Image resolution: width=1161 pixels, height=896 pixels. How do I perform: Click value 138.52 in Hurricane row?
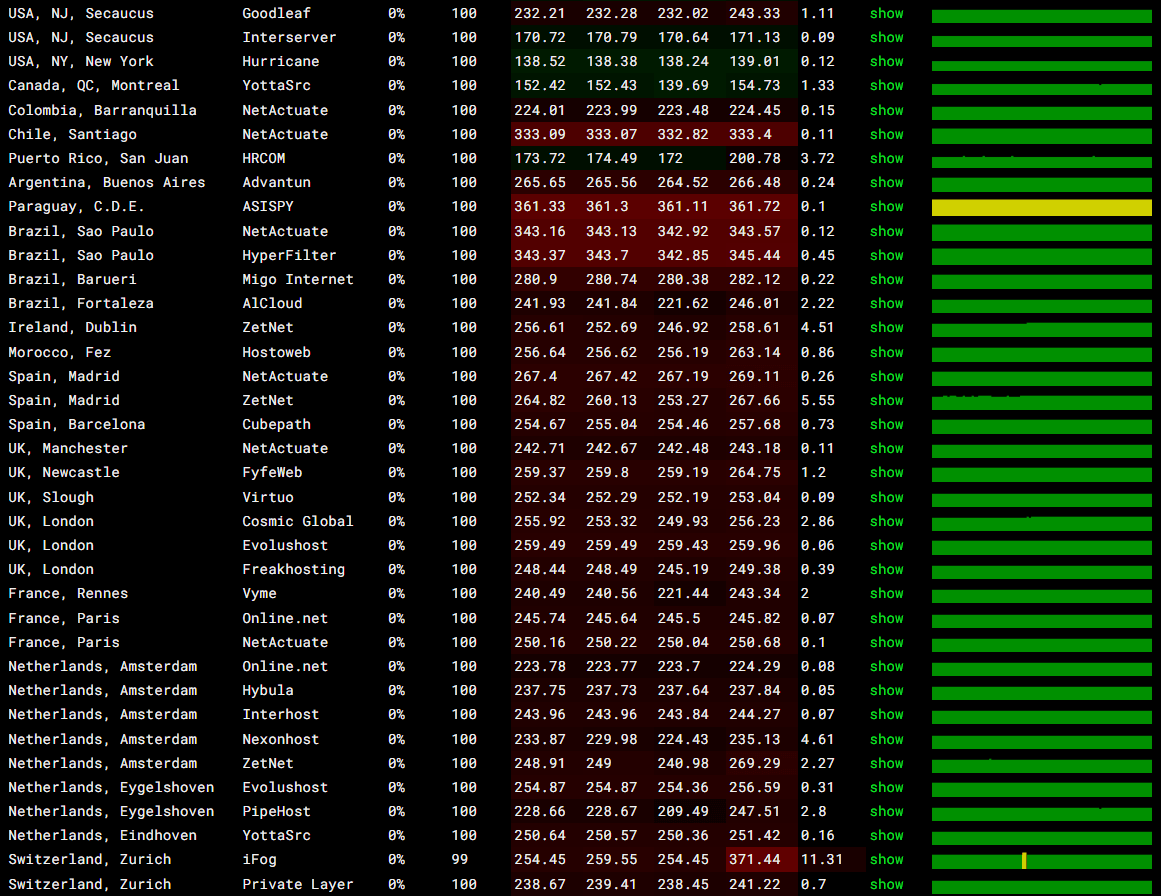[x=540, y=61]
